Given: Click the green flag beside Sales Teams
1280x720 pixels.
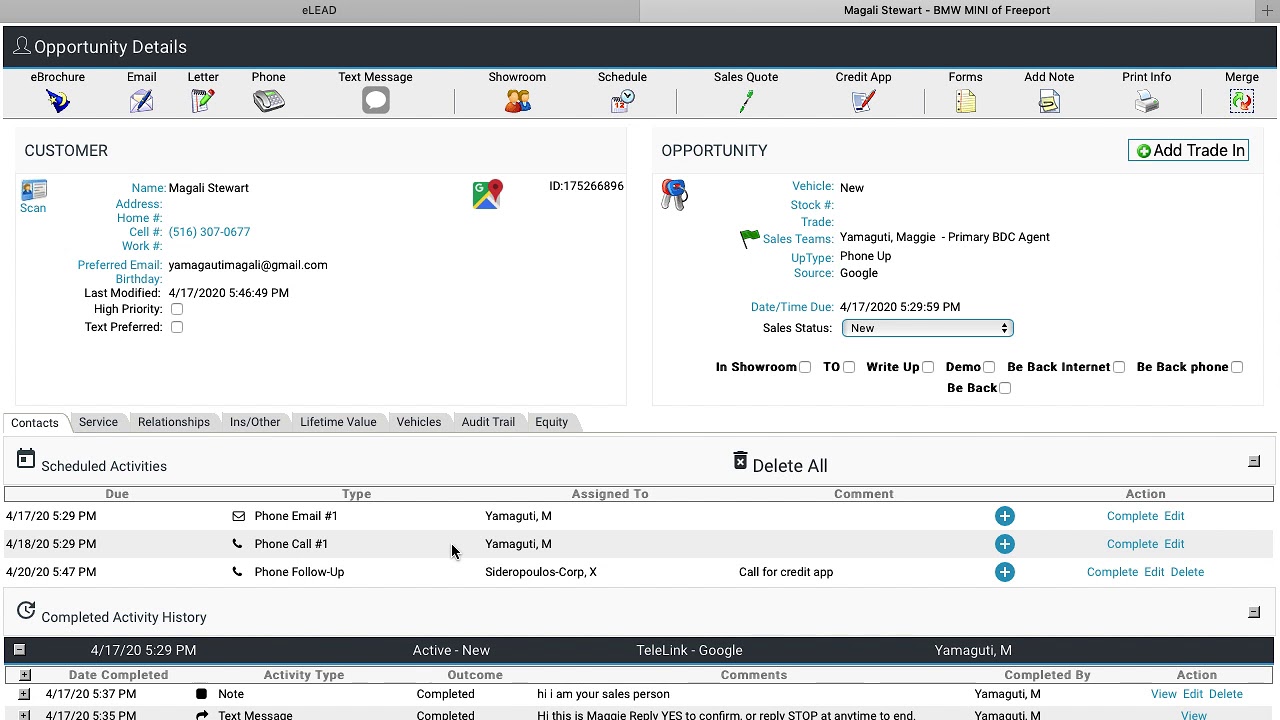Looking at the screenshot, I should click(749, 238).
